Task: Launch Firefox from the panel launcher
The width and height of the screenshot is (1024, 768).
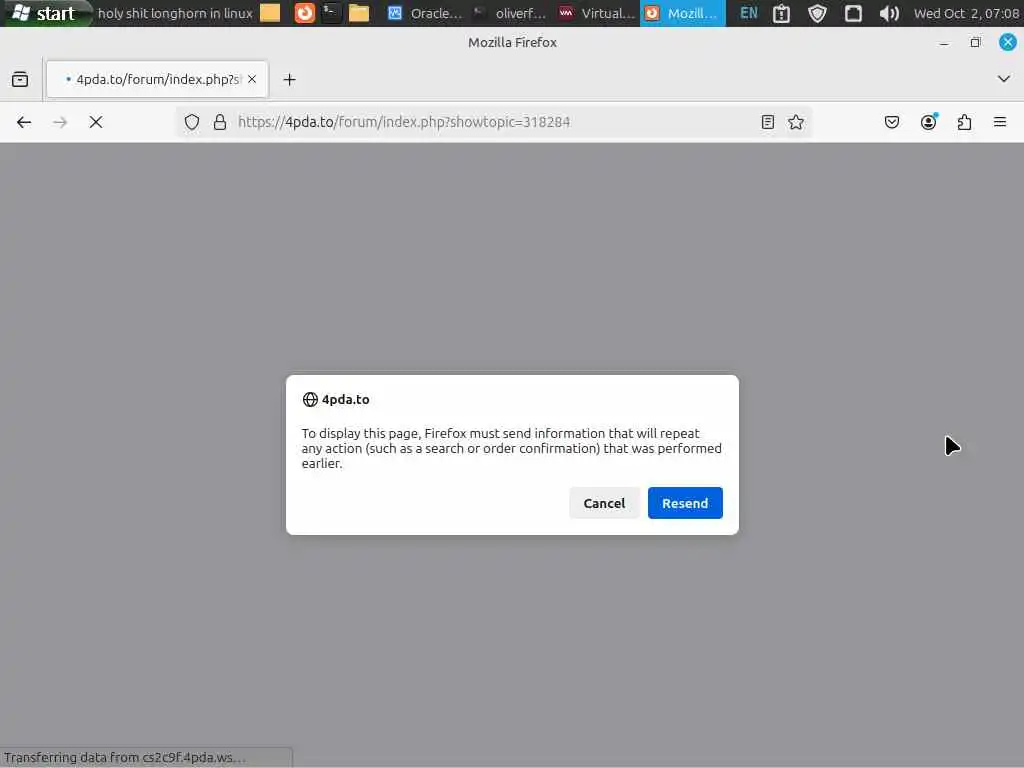Action: [304, 13]
